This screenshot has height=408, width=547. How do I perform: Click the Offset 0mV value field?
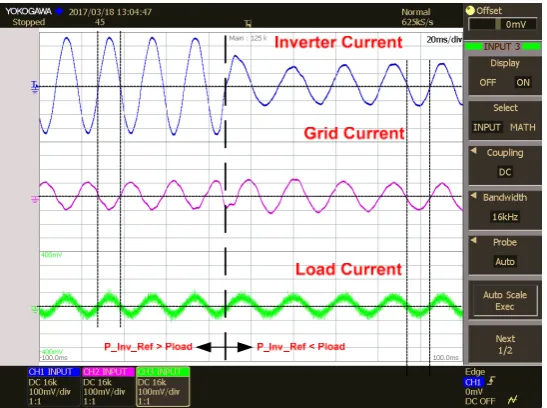coord(502,24)
